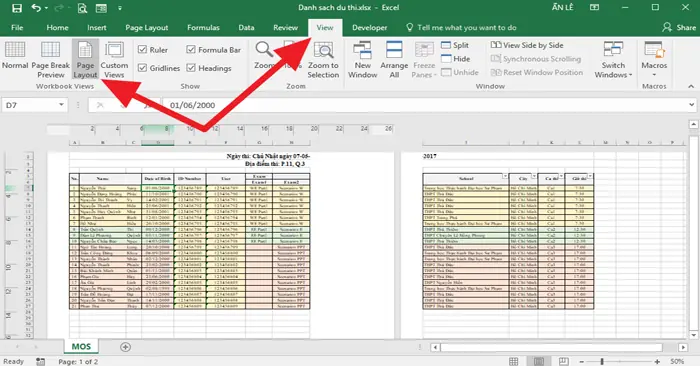Click Switch Windows button
700x366 pixels.
(613, 60)
